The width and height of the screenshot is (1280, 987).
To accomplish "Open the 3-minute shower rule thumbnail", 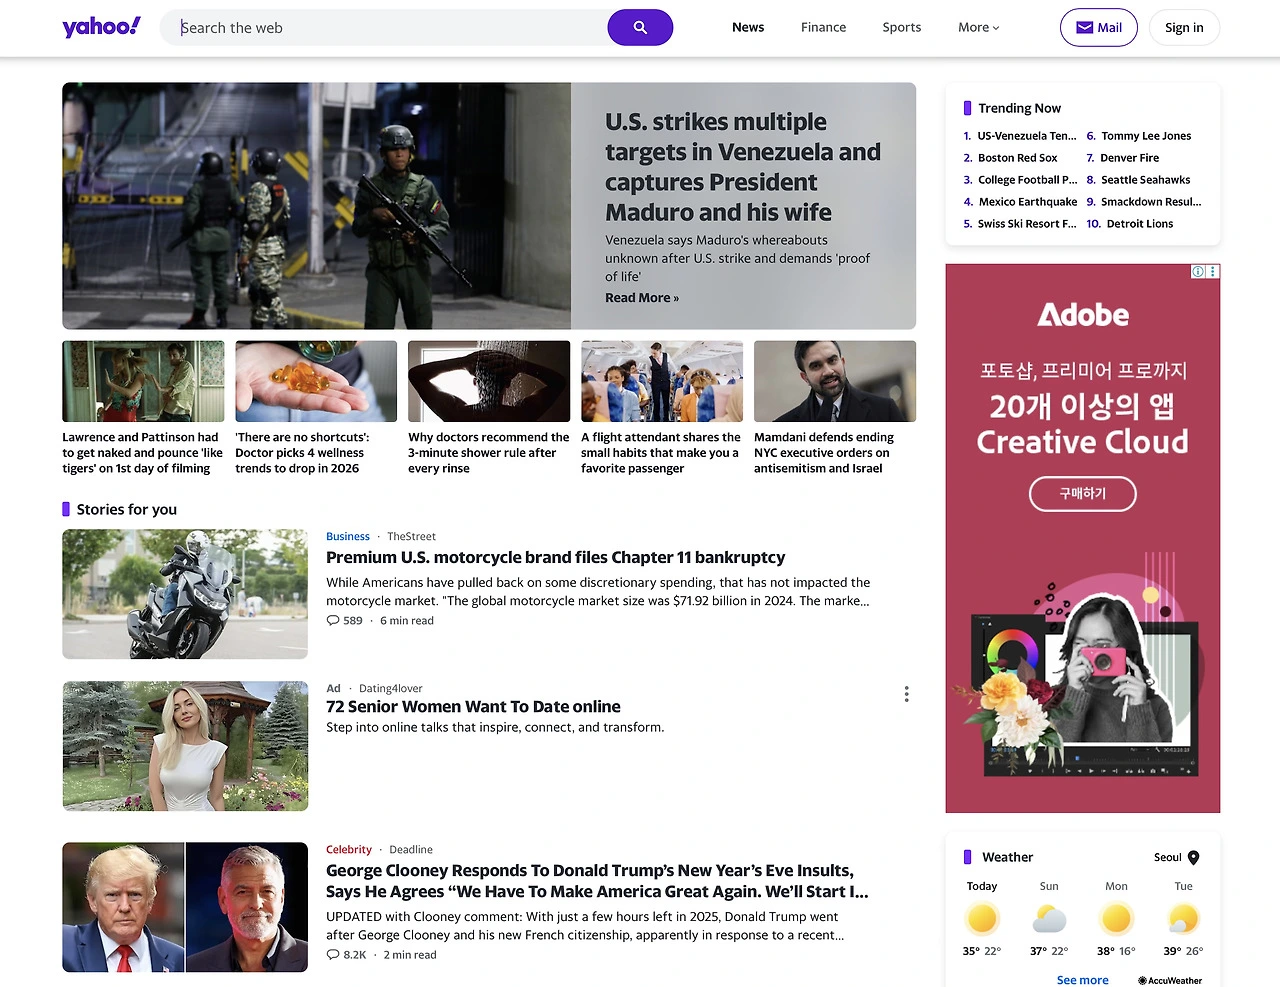I will tap(489, 381).
